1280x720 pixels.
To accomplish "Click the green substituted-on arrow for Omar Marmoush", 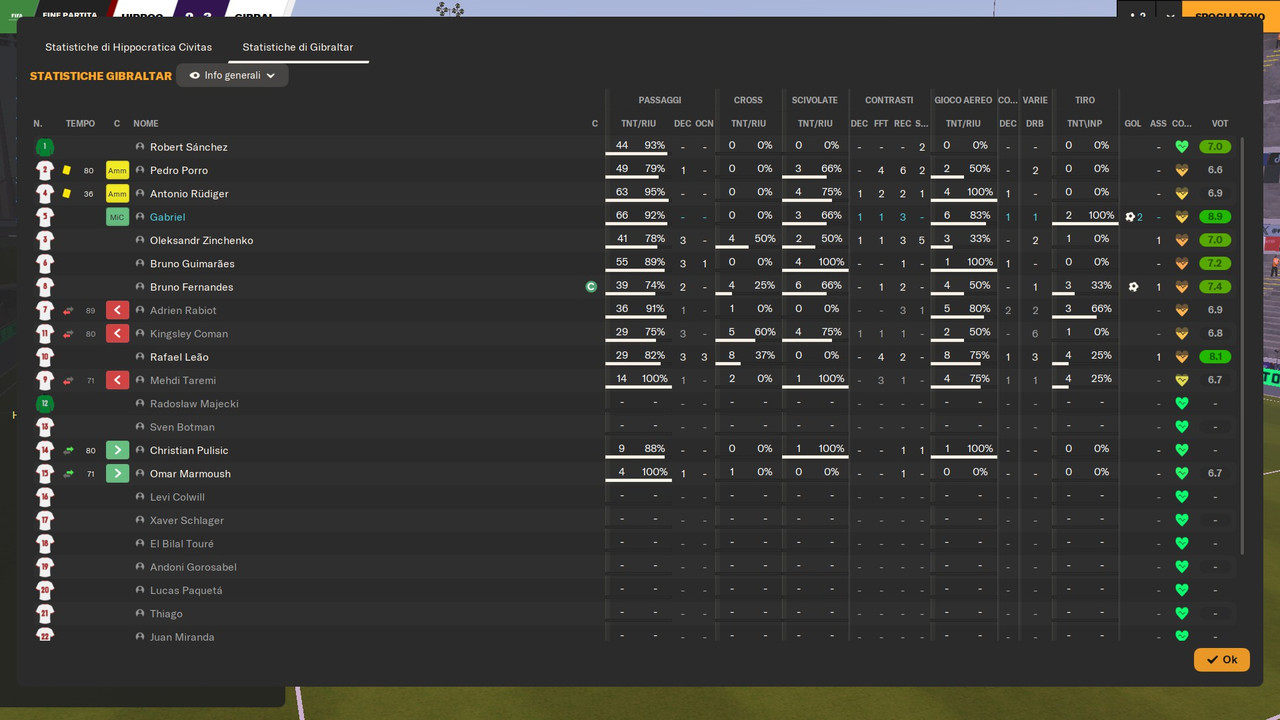I will pos(117,474).
